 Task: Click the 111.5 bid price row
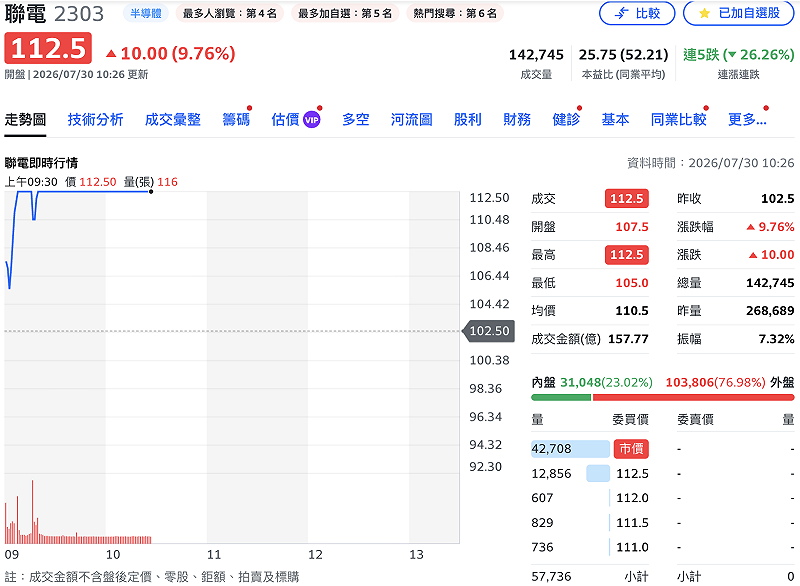(x=590, y=523)
